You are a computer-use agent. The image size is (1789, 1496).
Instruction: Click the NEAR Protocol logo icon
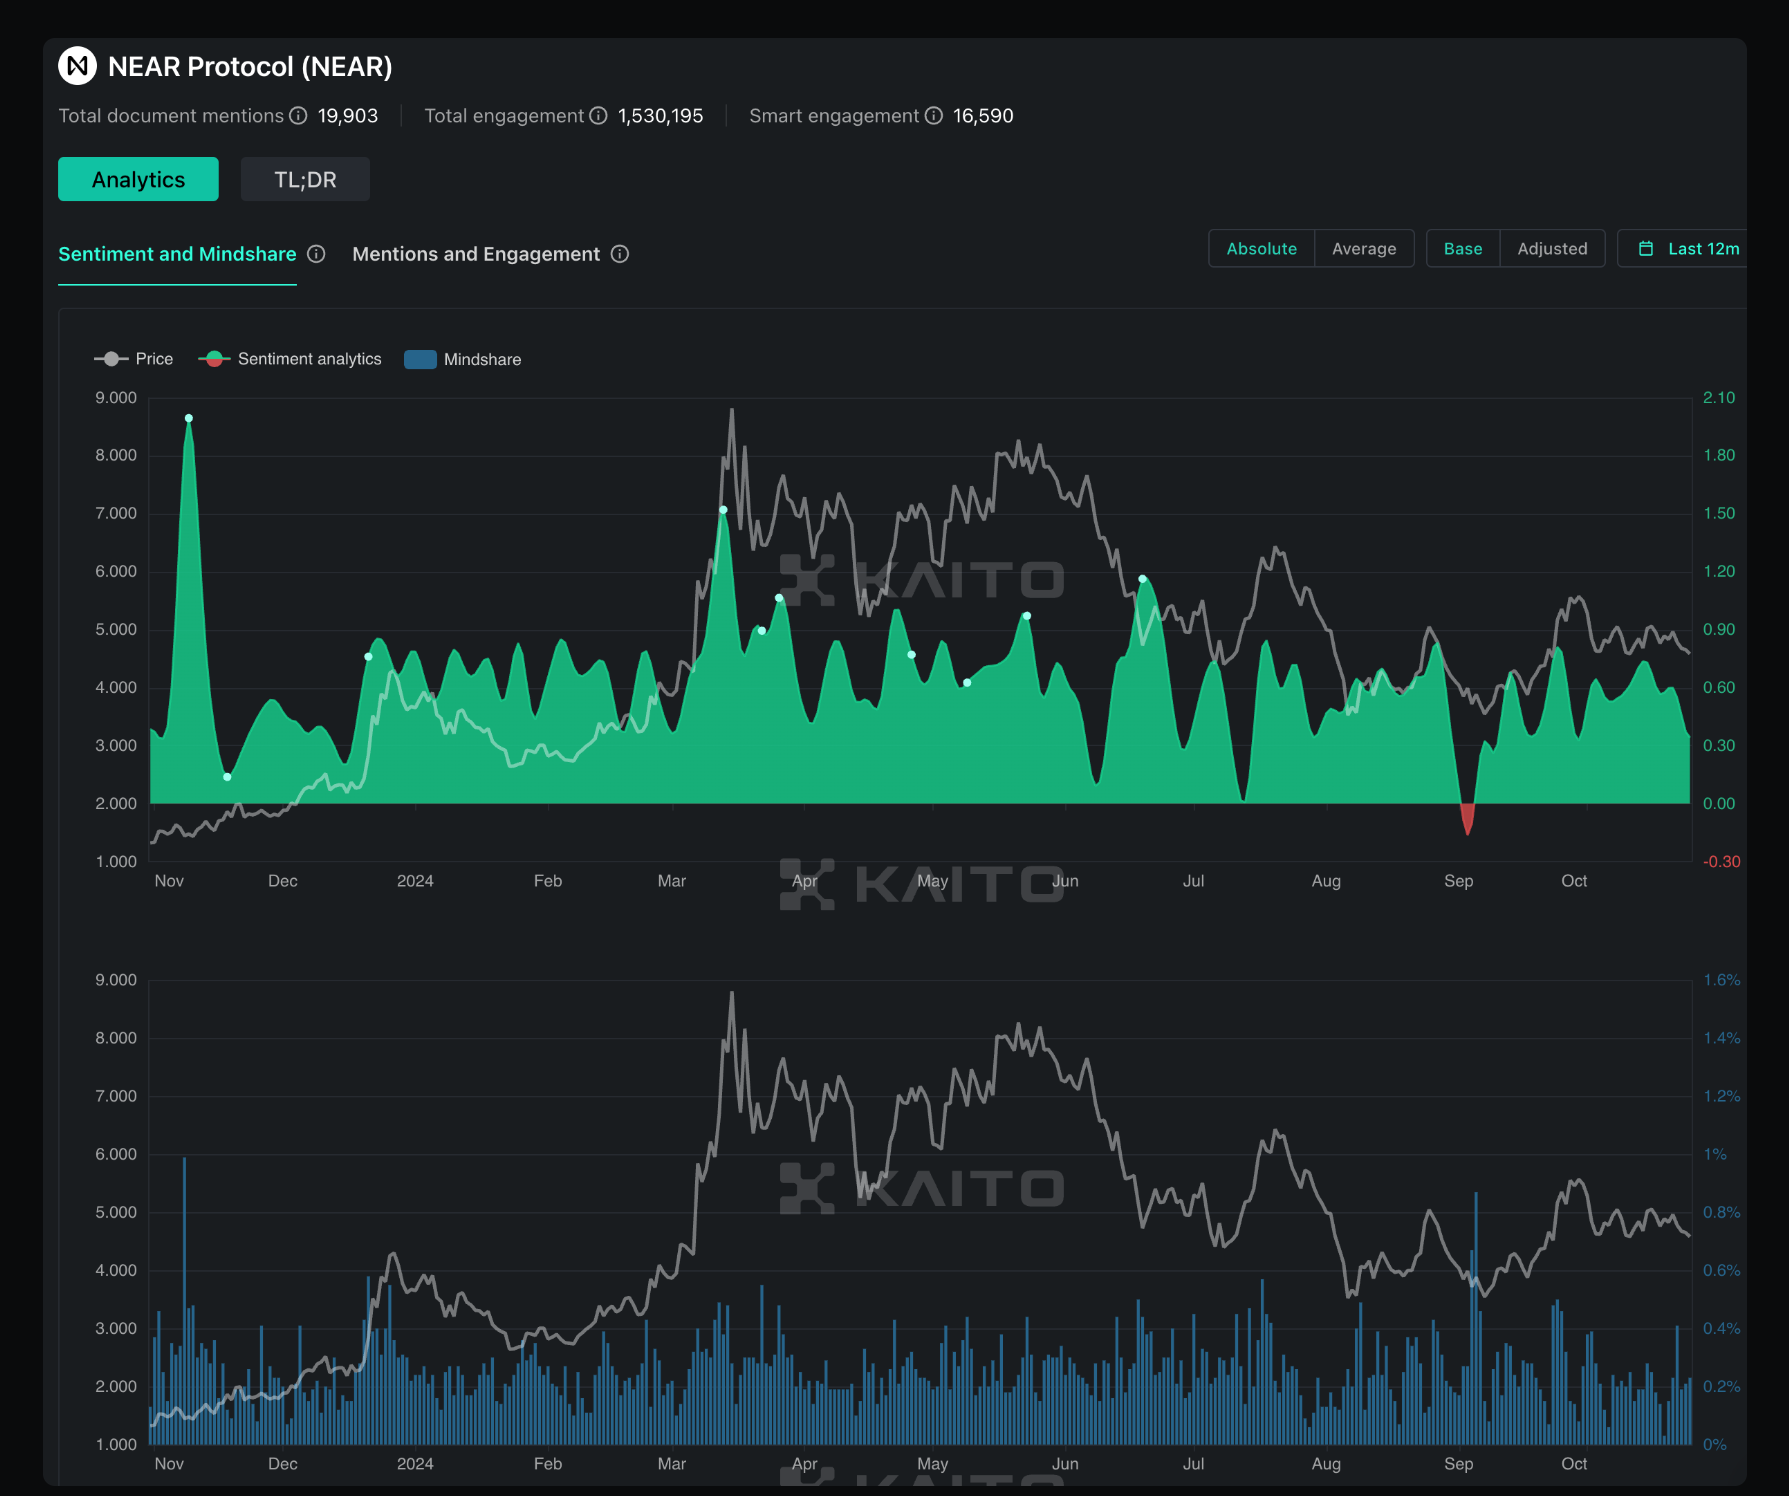coord(77,66)
